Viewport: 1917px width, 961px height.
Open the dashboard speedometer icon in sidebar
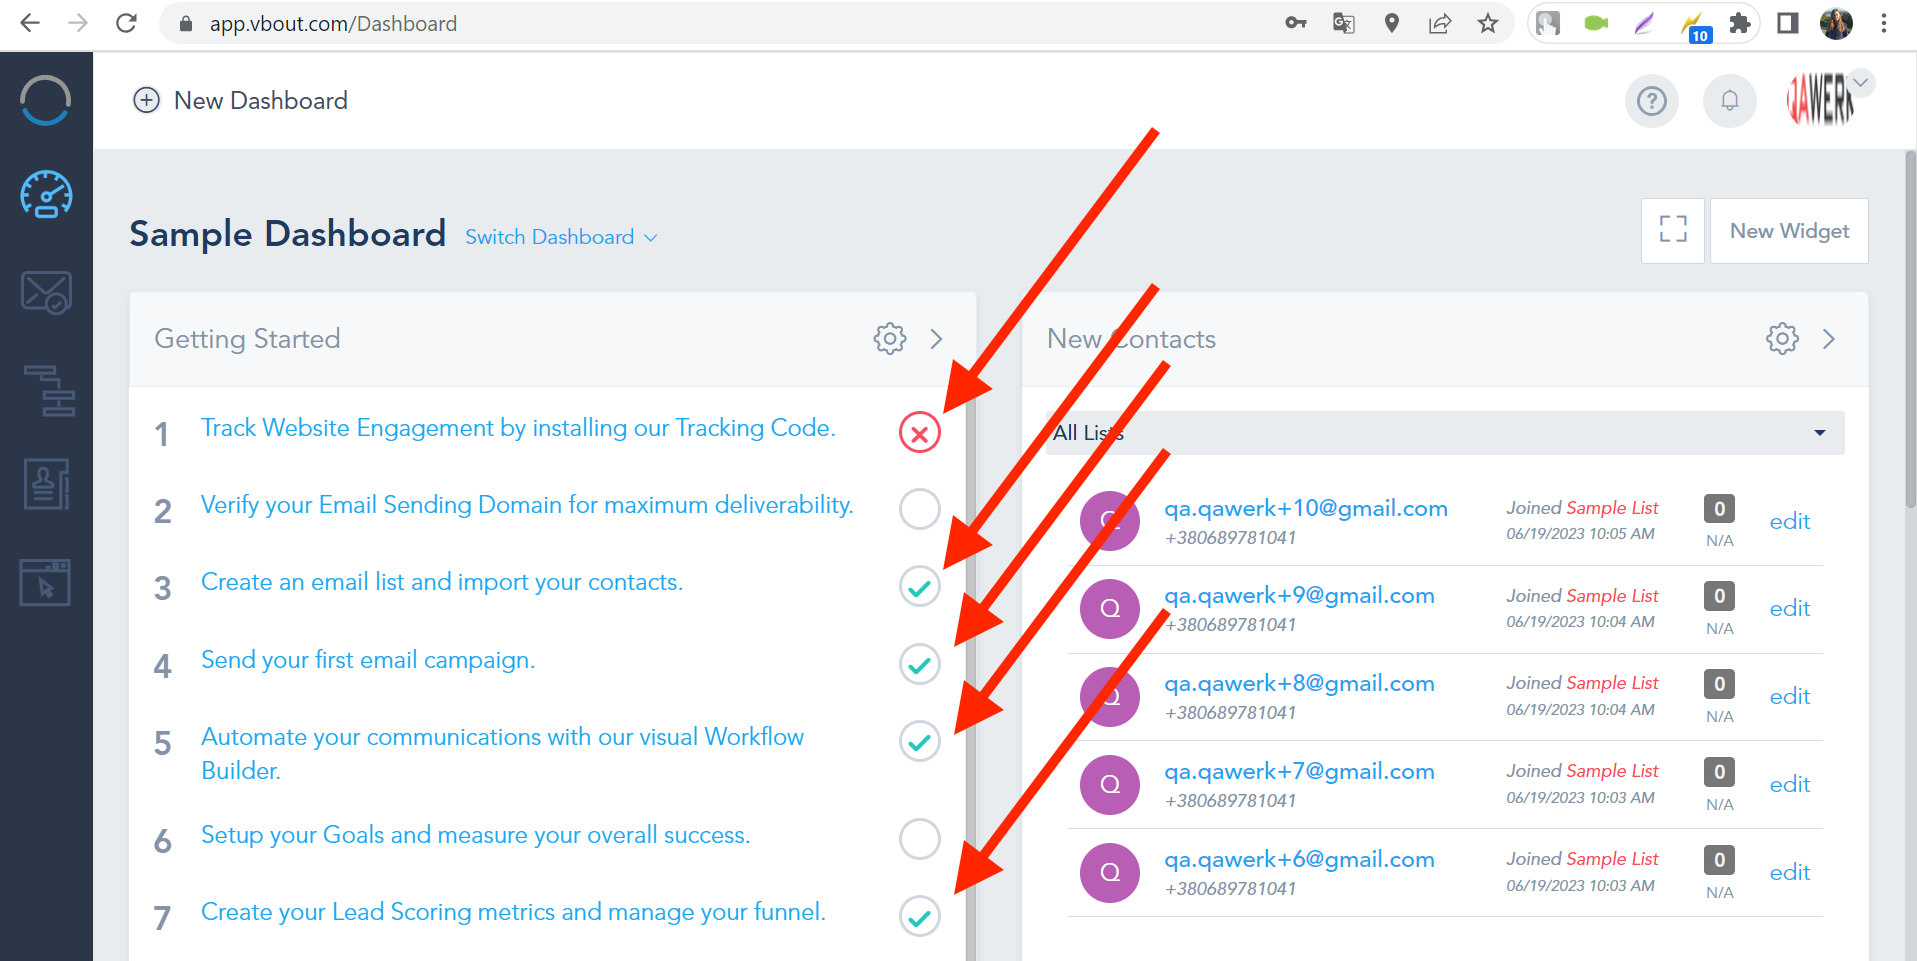tap(46, 195)
